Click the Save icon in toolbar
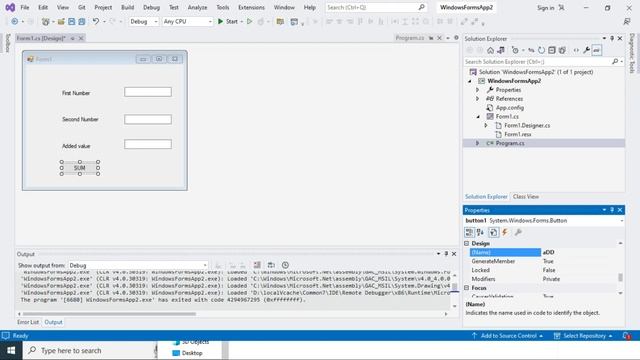 click(71, 21)
